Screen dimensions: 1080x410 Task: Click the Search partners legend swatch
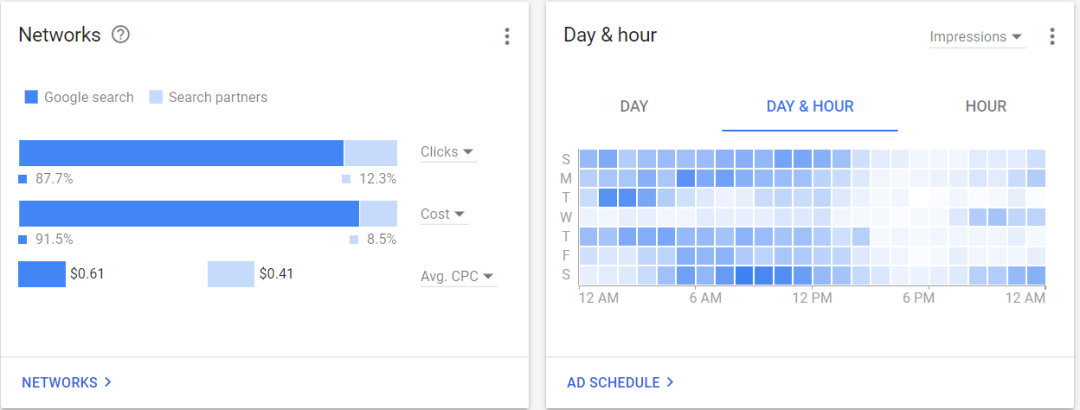click(x=156, y=97)
